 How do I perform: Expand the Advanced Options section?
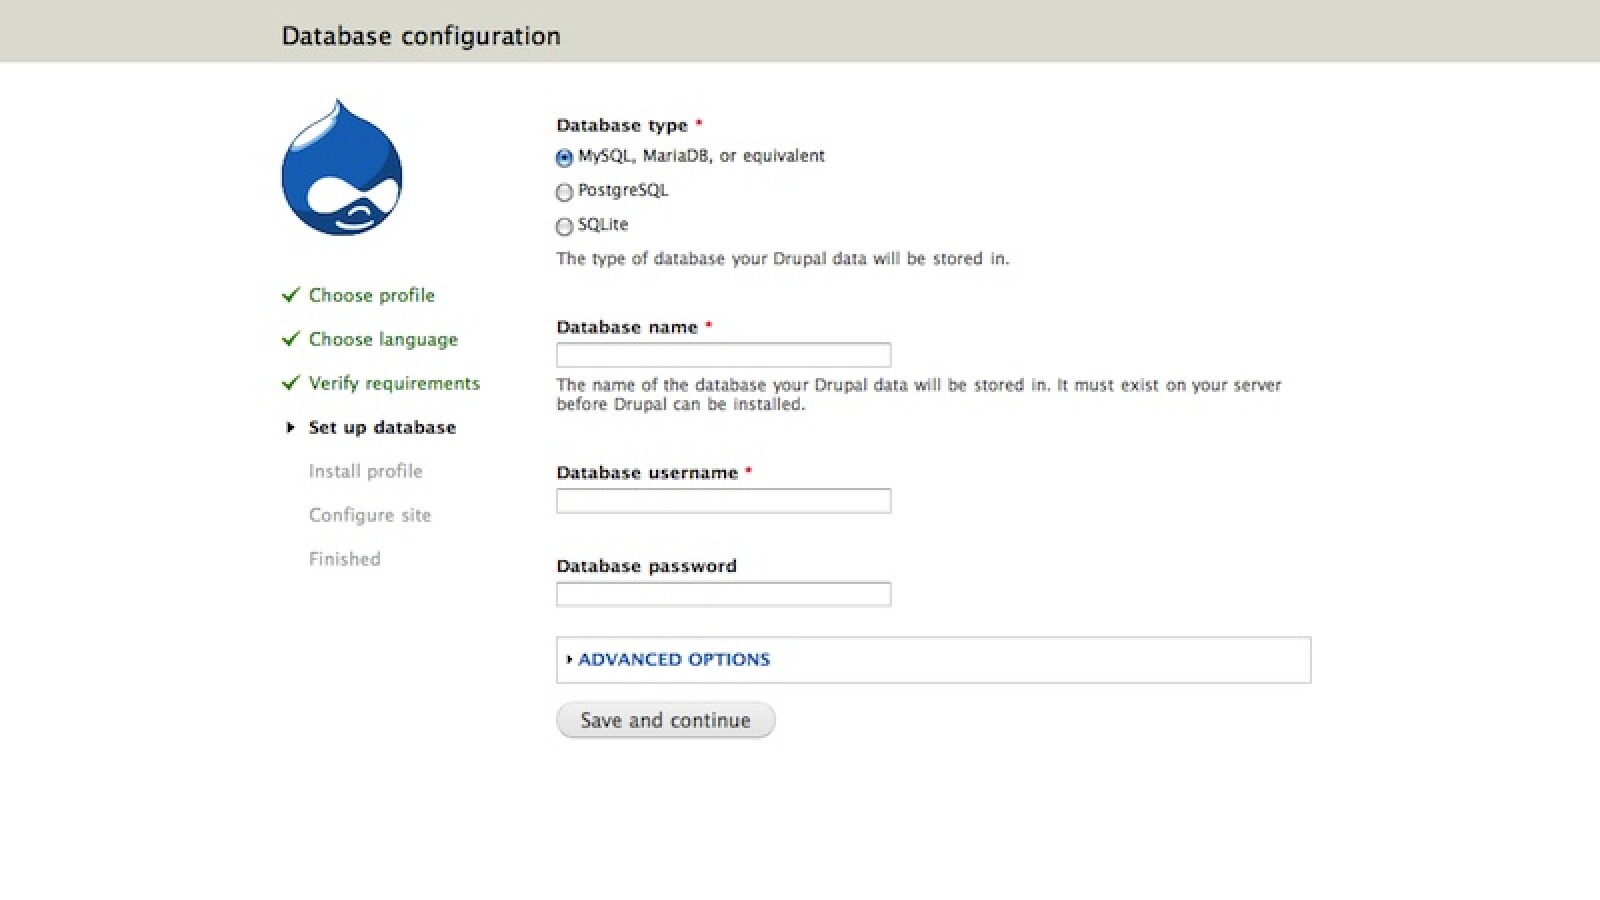point(674,660)
